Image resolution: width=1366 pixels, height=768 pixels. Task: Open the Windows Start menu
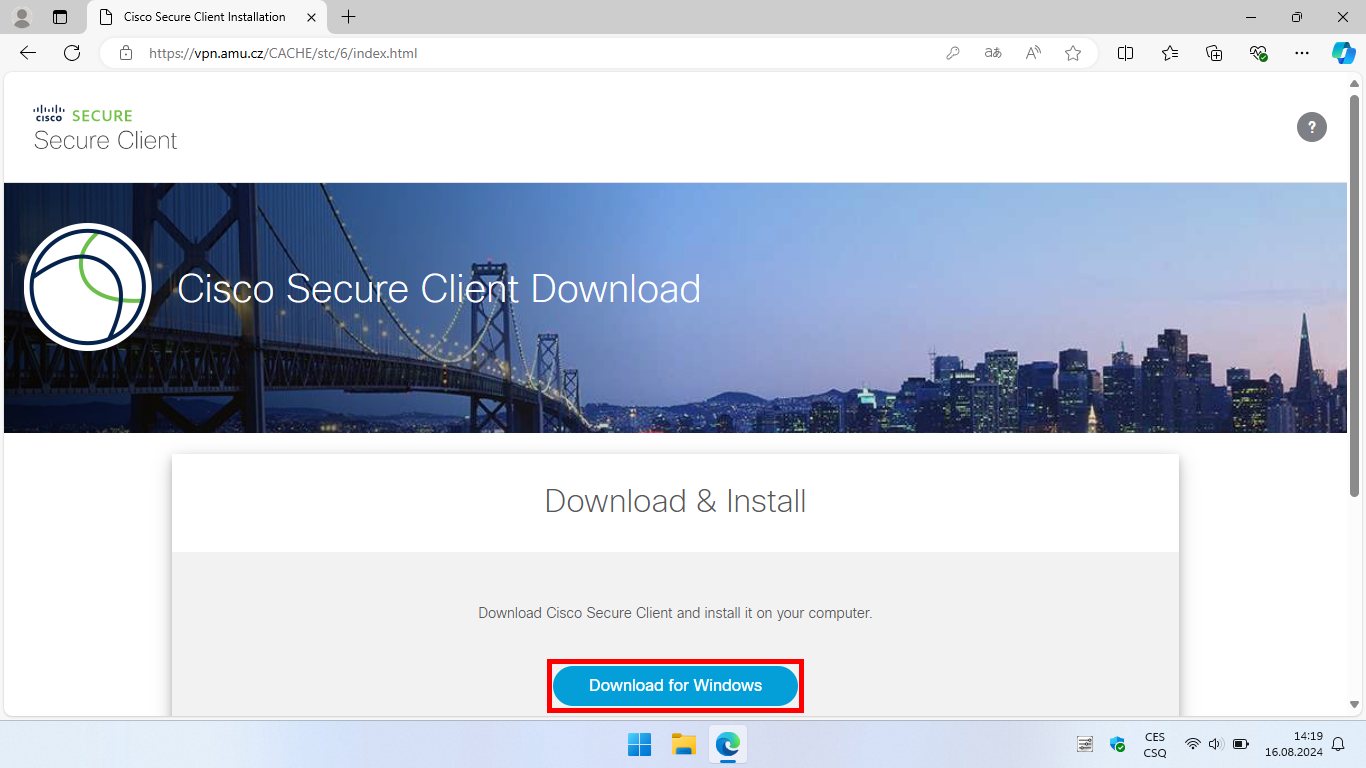tap(639, 744)
